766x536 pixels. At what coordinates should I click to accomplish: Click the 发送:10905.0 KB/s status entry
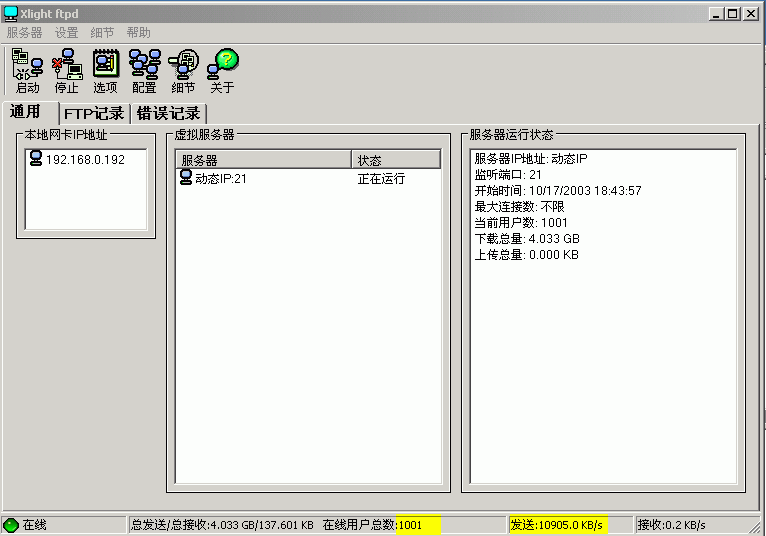point(556,525)
